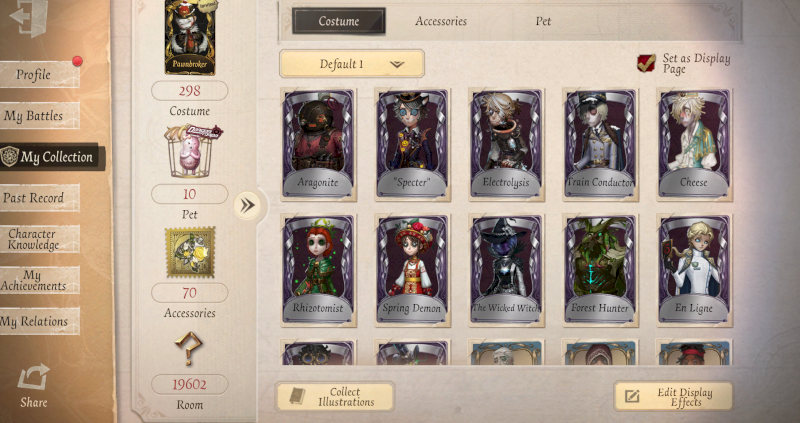Toggle the Set as Display Page checkbox
The image size is (800, 423).
coord(646,63)
